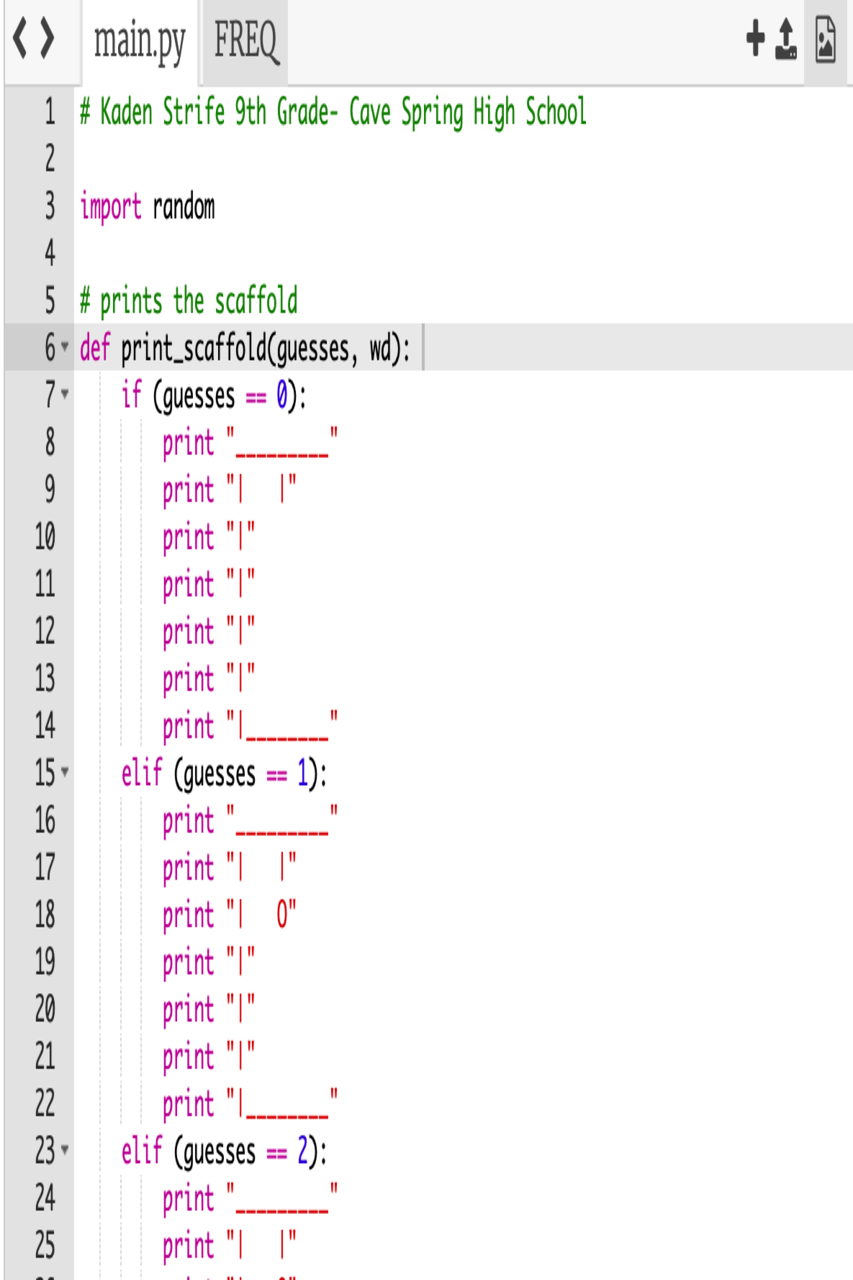
Task: Place cursor on Kaden Strife comment line
Action: [333, 113]
